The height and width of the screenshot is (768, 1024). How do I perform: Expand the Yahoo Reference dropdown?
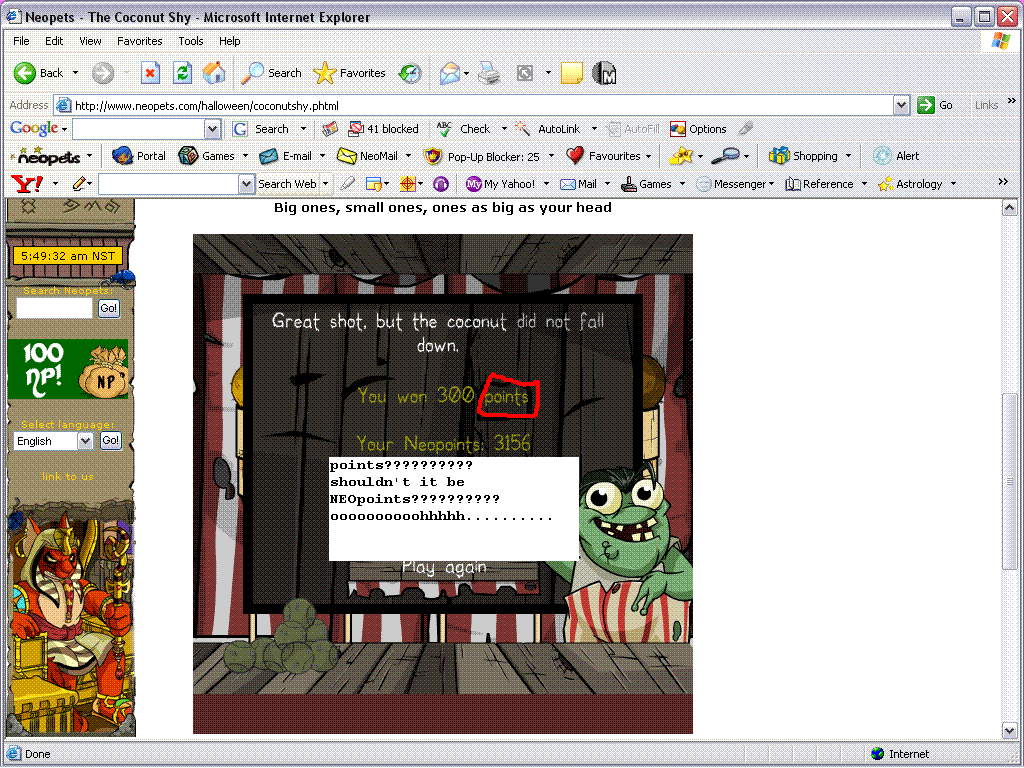[864, 184]
